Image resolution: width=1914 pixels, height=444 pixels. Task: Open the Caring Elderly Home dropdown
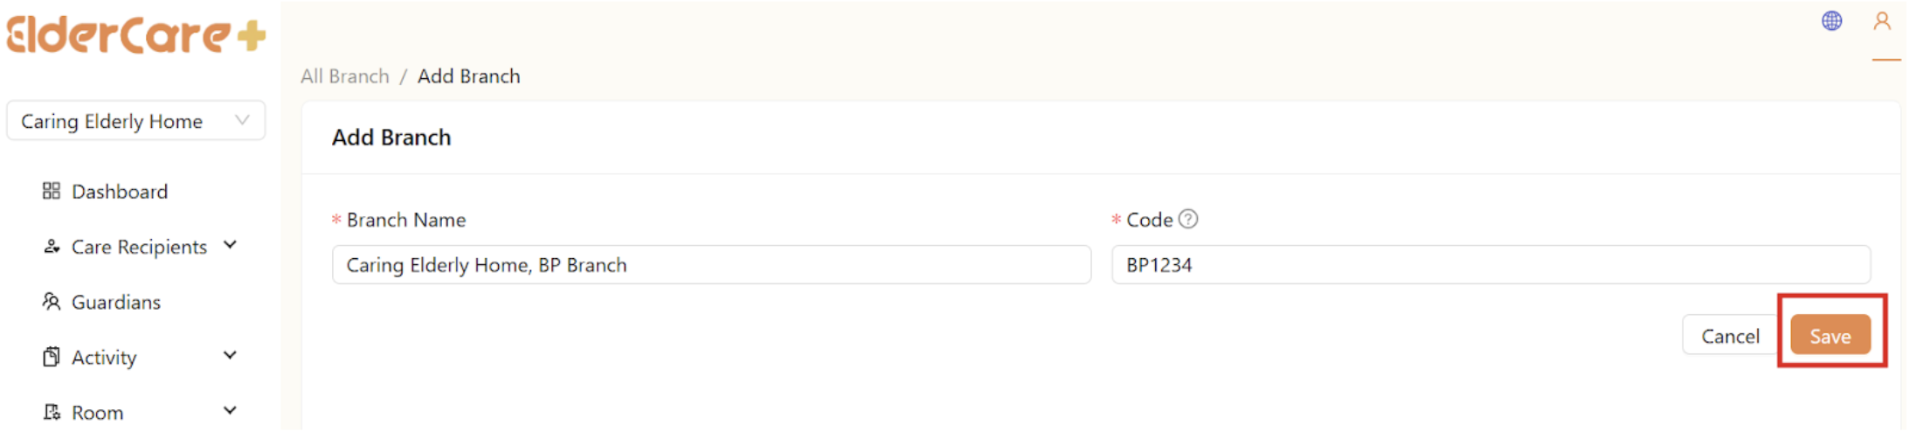pos(136,121)
